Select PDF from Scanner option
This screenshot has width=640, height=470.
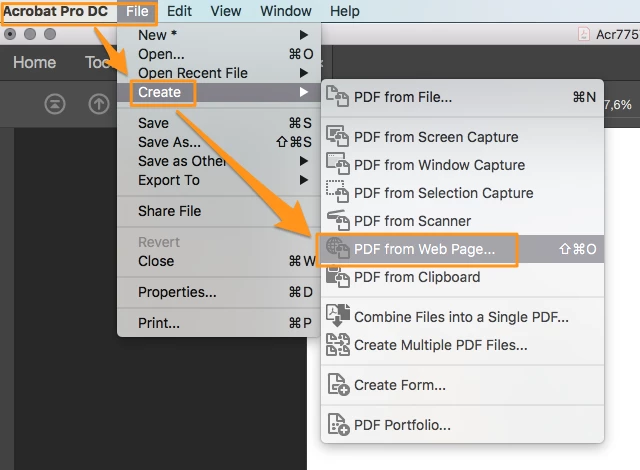[x=462, y=221]
